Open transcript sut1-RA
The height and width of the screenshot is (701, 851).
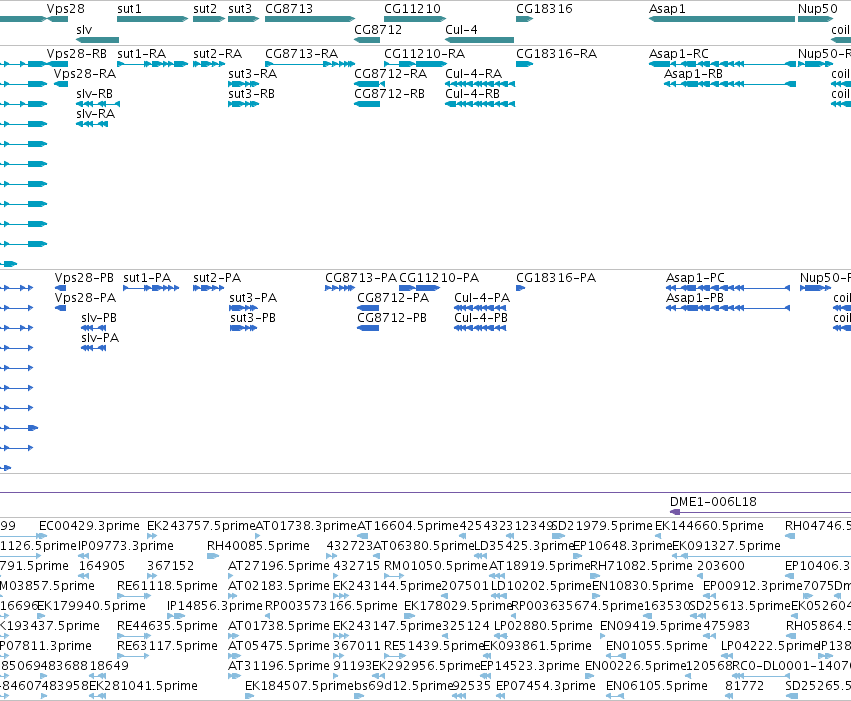[141, 54]
